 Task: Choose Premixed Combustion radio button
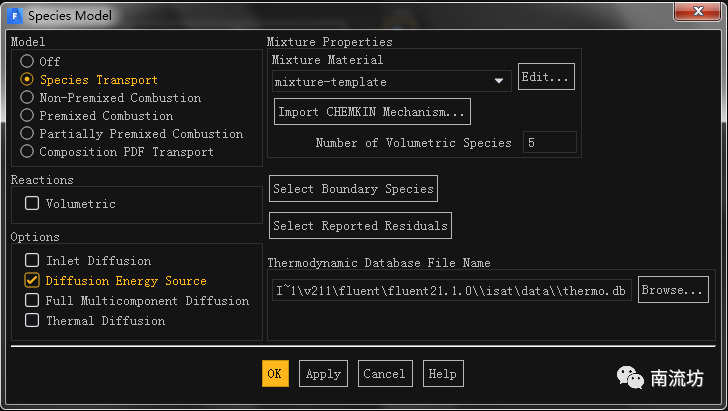click(27, 116)
